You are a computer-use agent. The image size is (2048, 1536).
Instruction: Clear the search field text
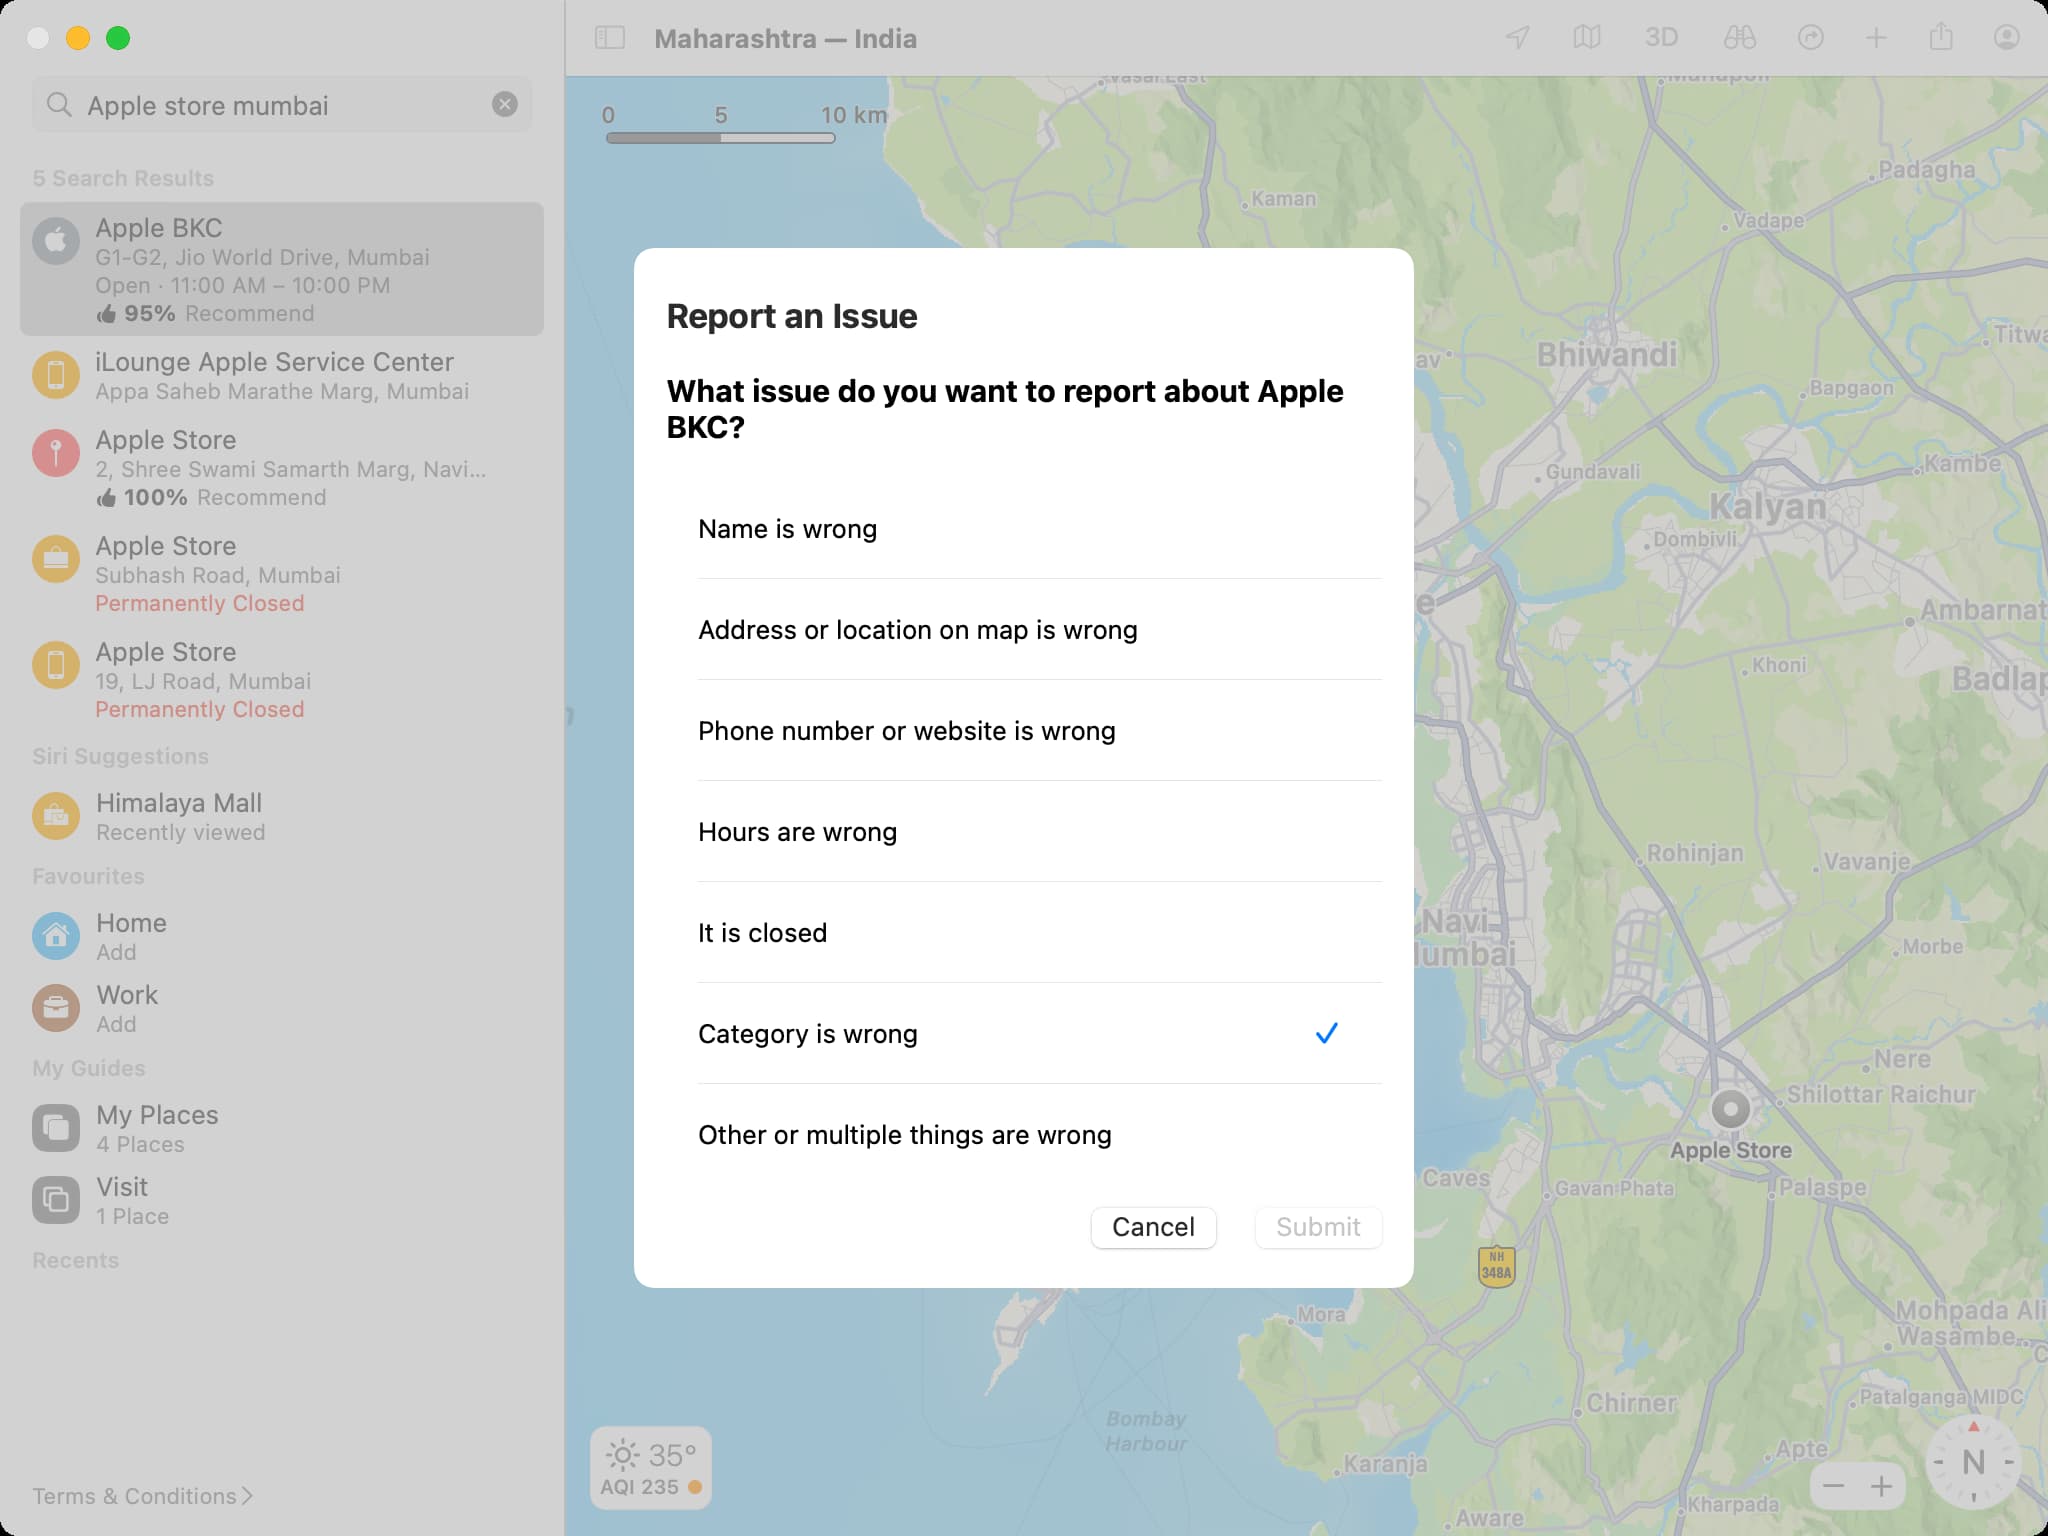tap(505, 104)
